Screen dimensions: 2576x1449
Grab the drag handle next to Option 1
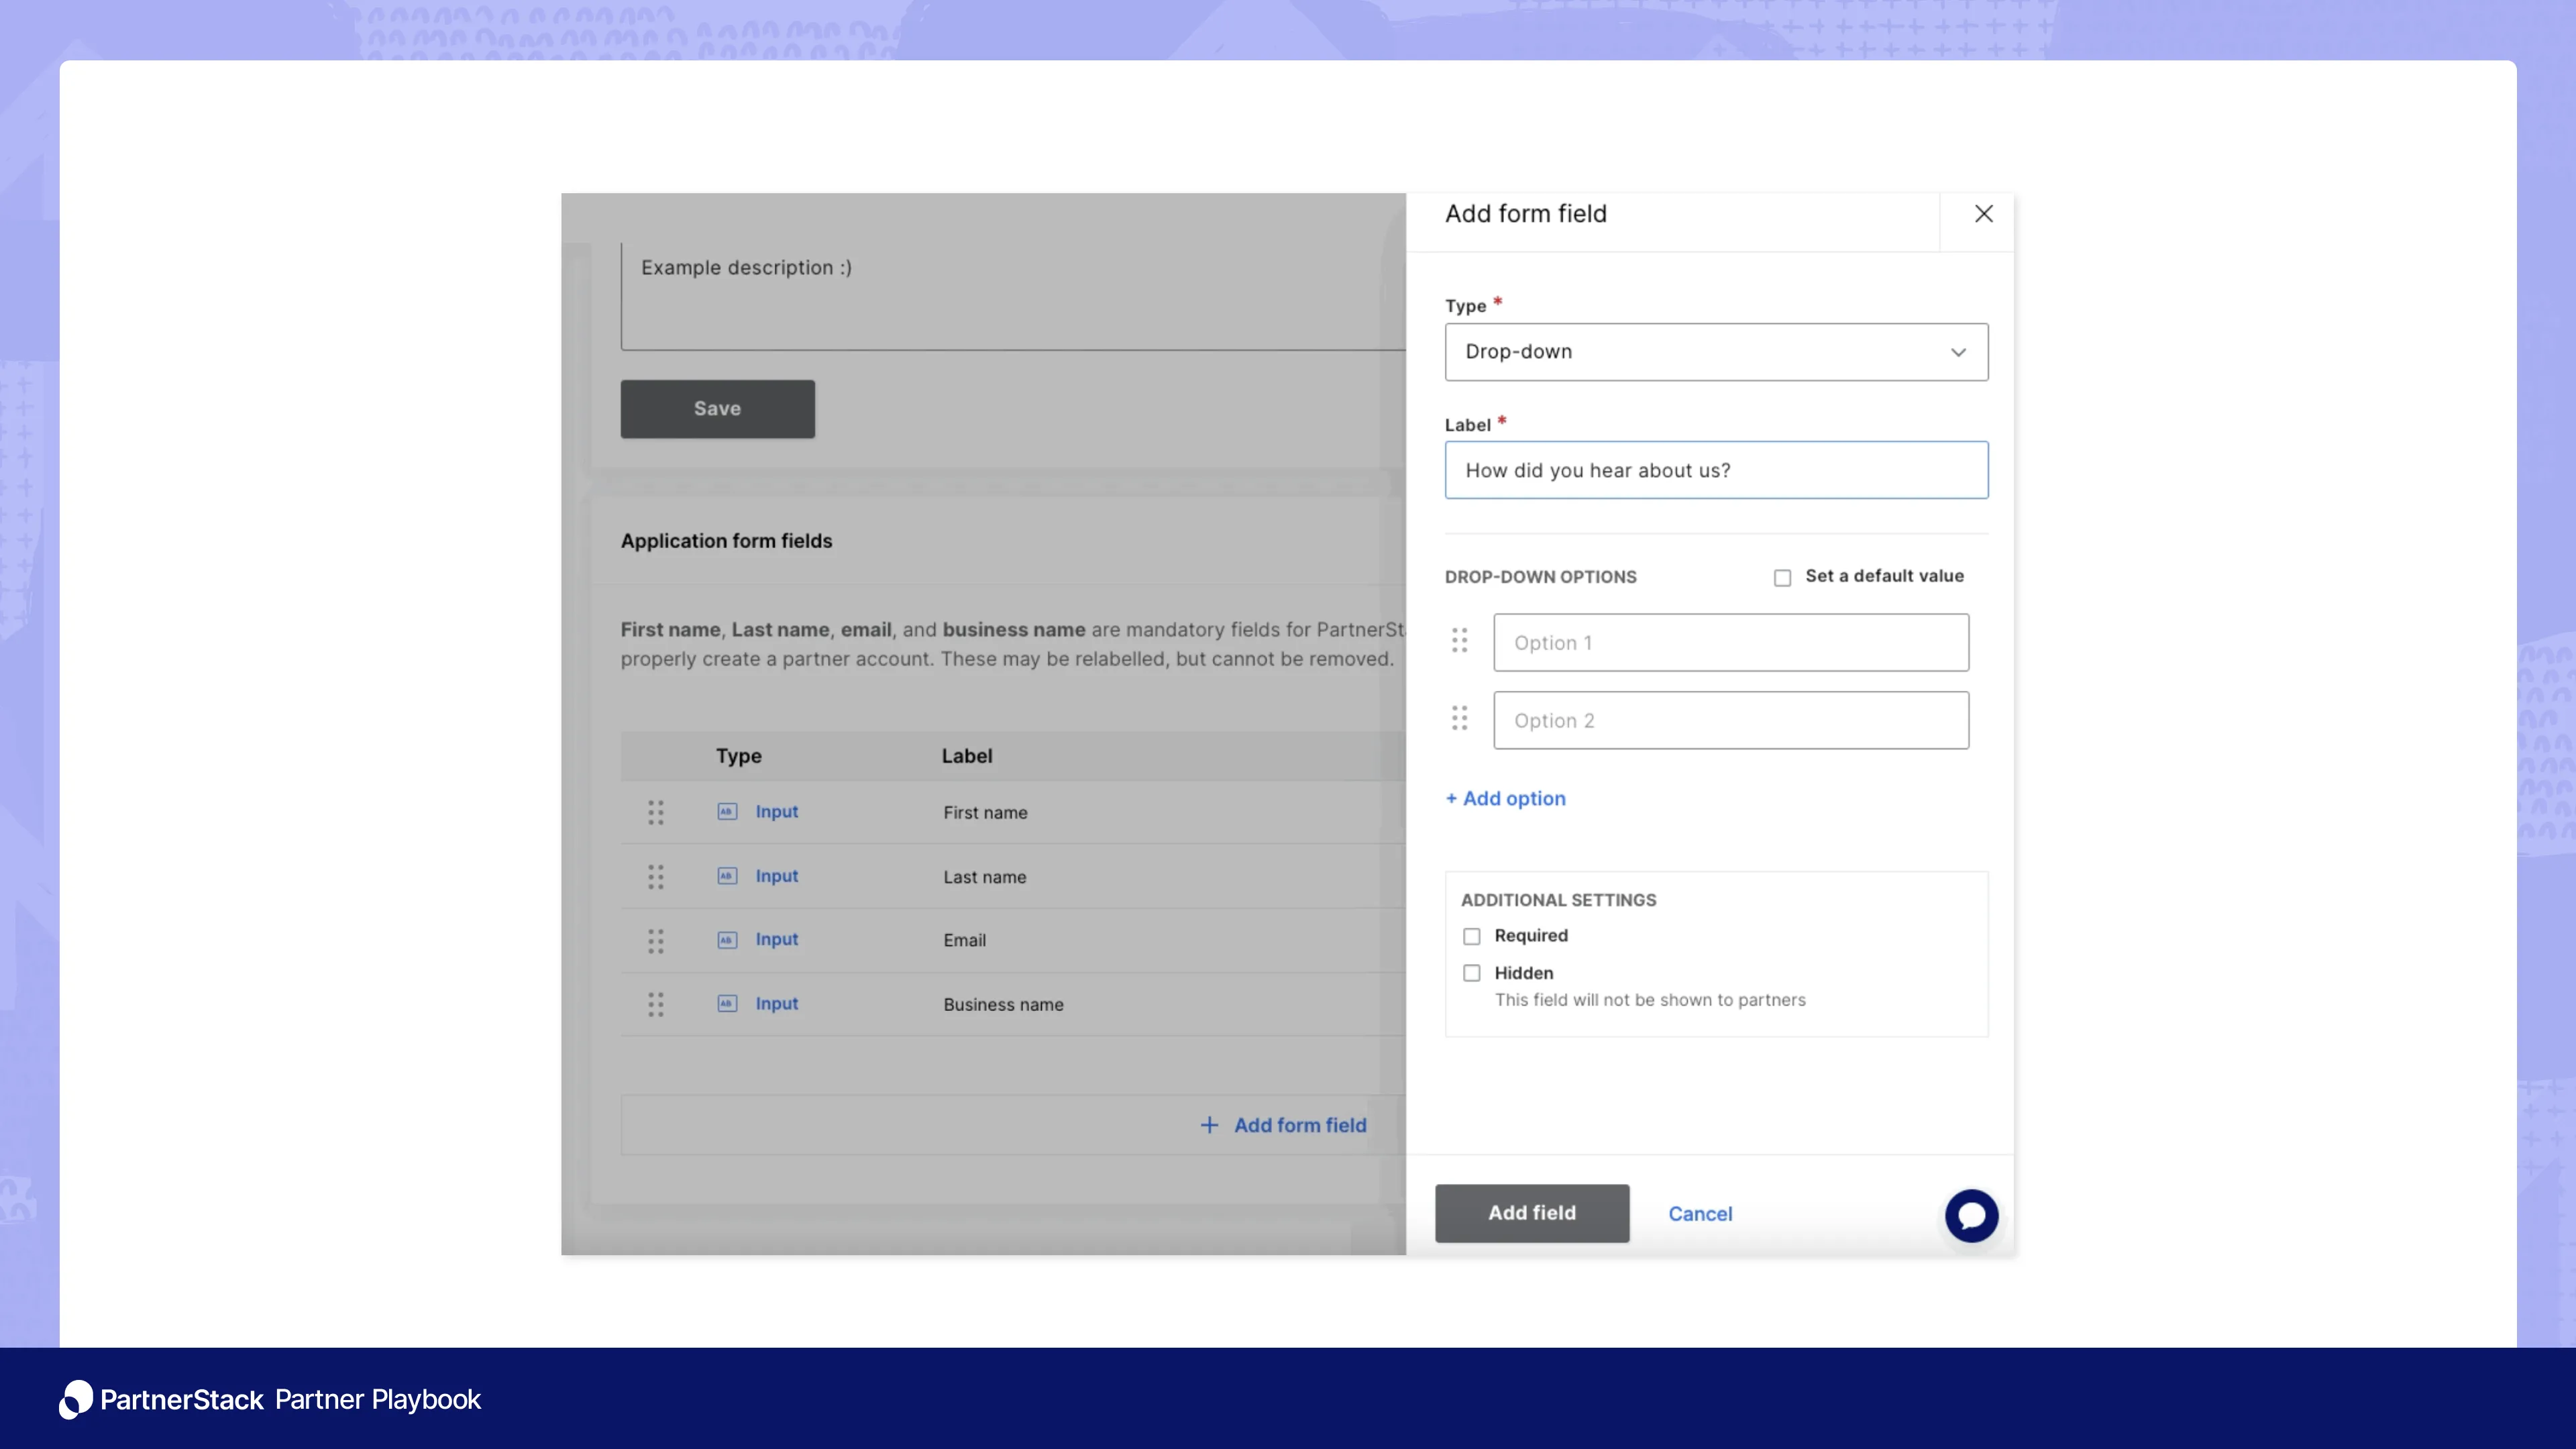[x=1459, y=641]
